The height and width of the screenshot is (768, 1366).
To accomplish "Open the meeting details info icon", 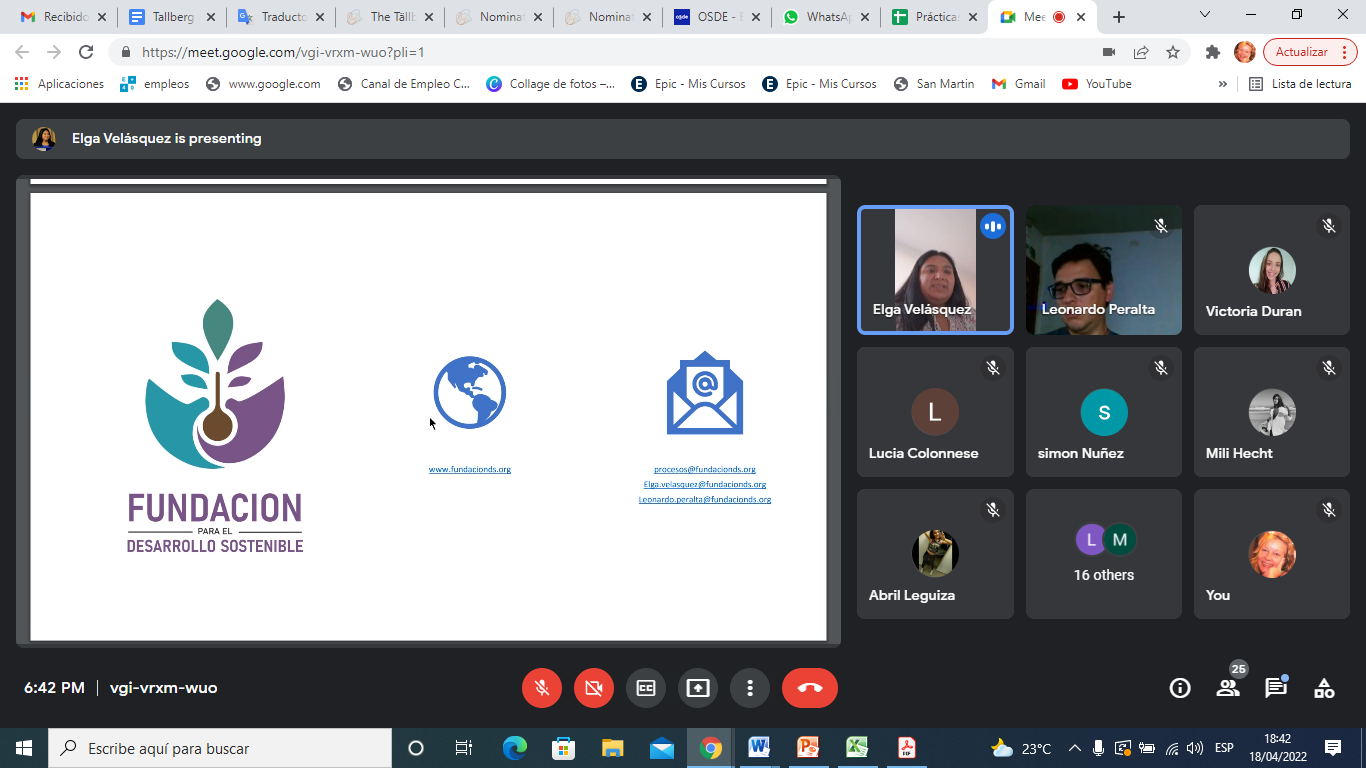I will coord(1180,688).
